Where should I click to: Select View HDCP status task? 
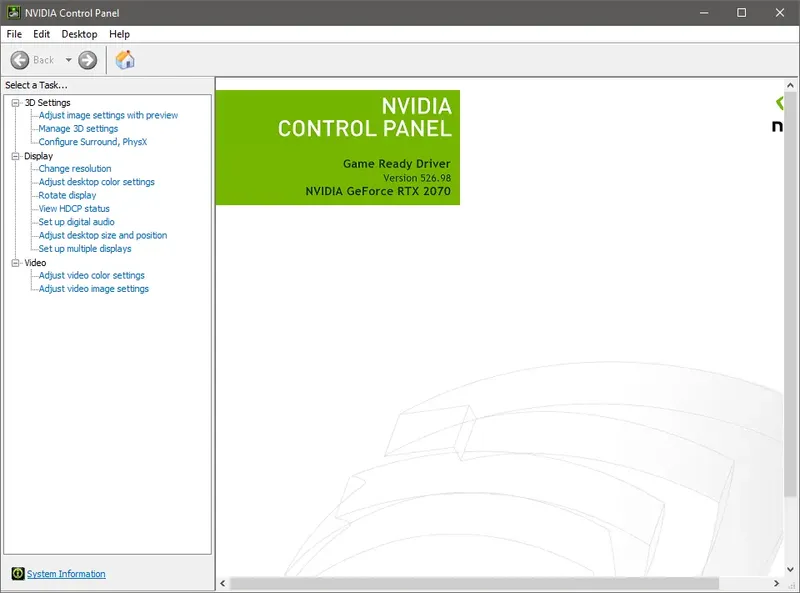(74, 208)
